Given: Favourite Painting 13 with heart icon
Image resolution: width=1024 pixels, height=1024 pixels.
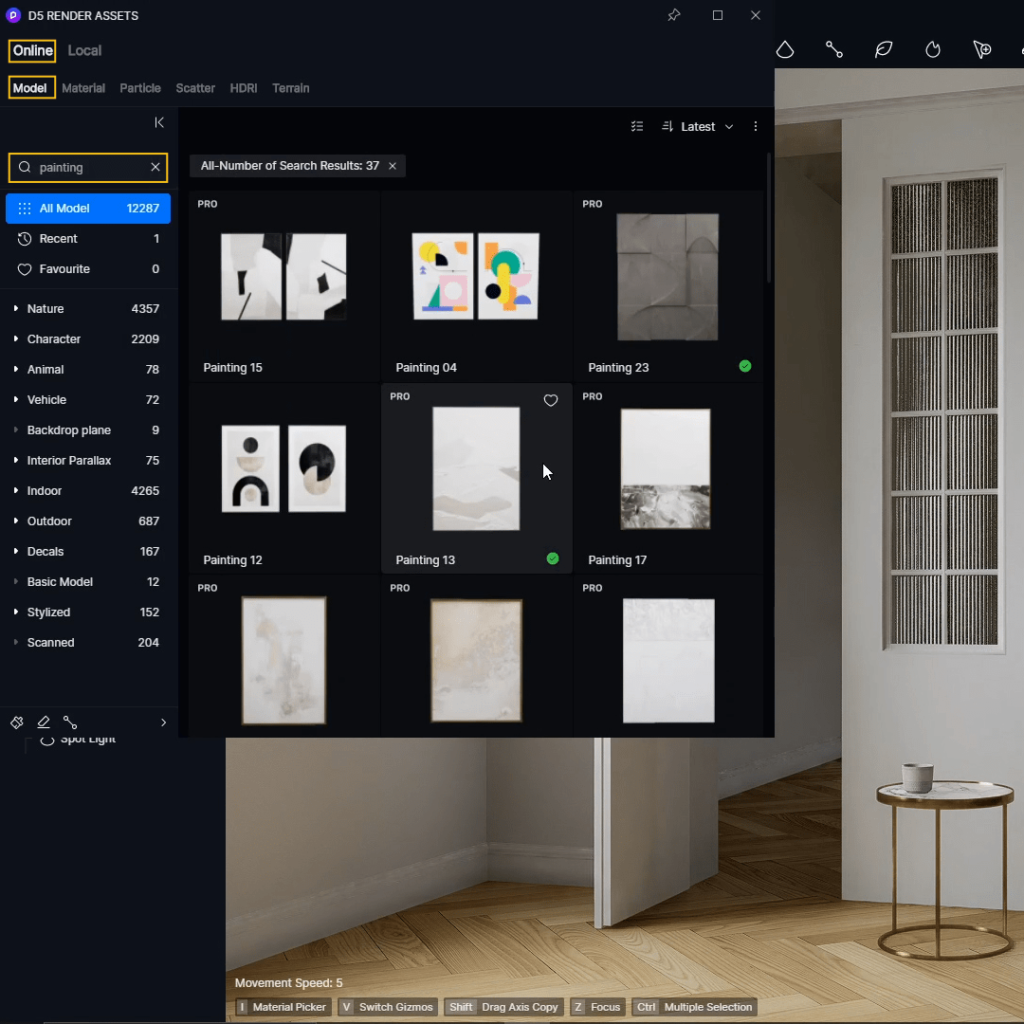Looking at the screenshot, I should click(x=550, y=400).
